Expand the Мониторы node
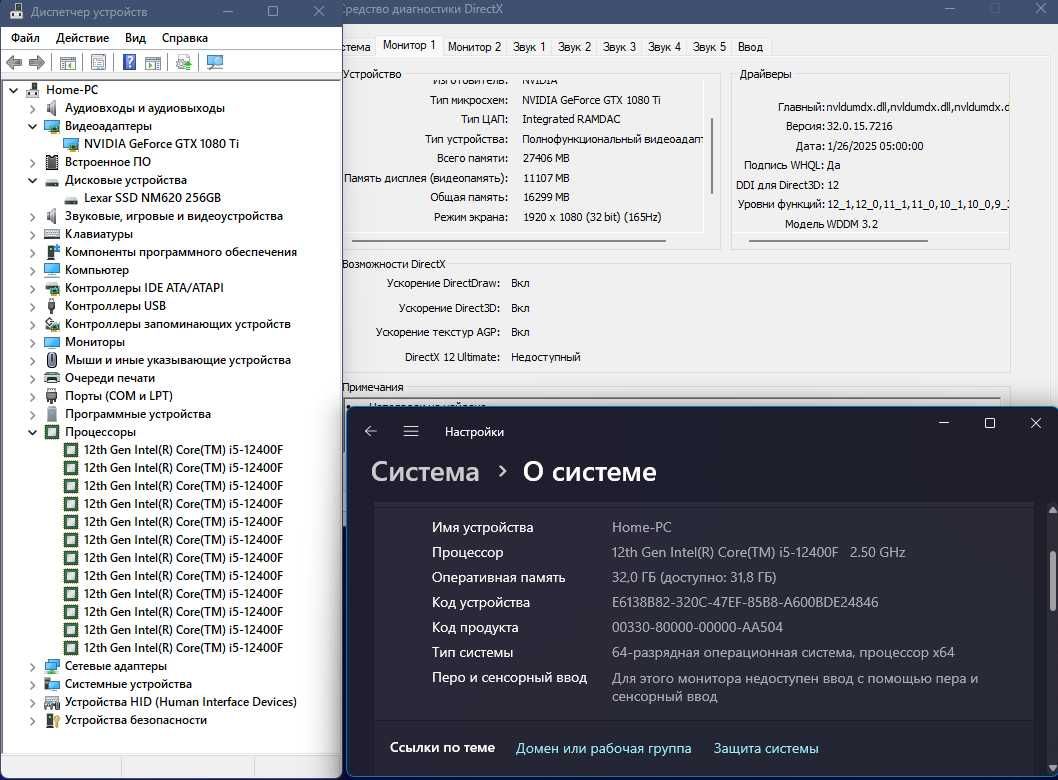The width and height of the screenshot is (1058, 780). 32,342
